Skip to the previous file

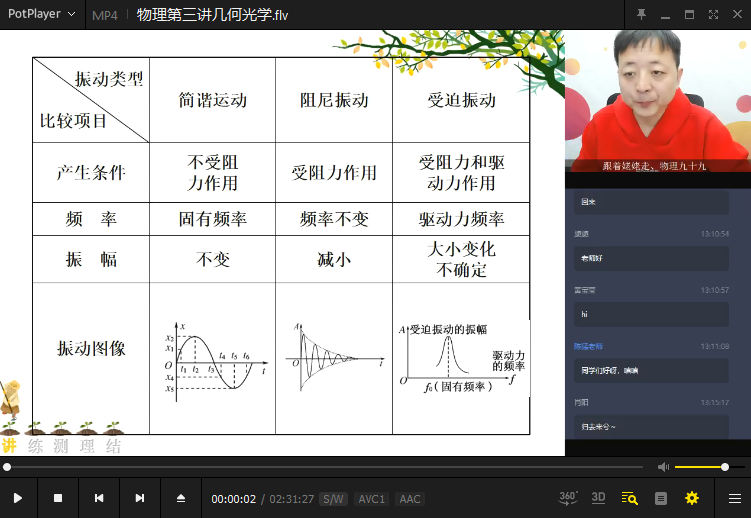click(x=99, y=498)
